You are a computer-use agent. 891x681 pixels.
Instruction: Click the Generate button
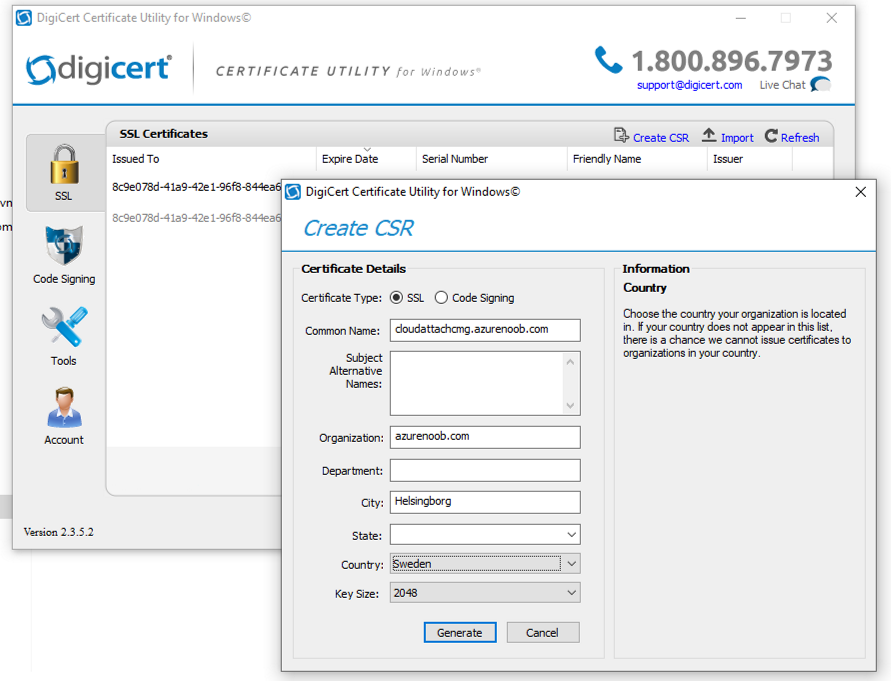pyautogui.click(x=460, y=633)
